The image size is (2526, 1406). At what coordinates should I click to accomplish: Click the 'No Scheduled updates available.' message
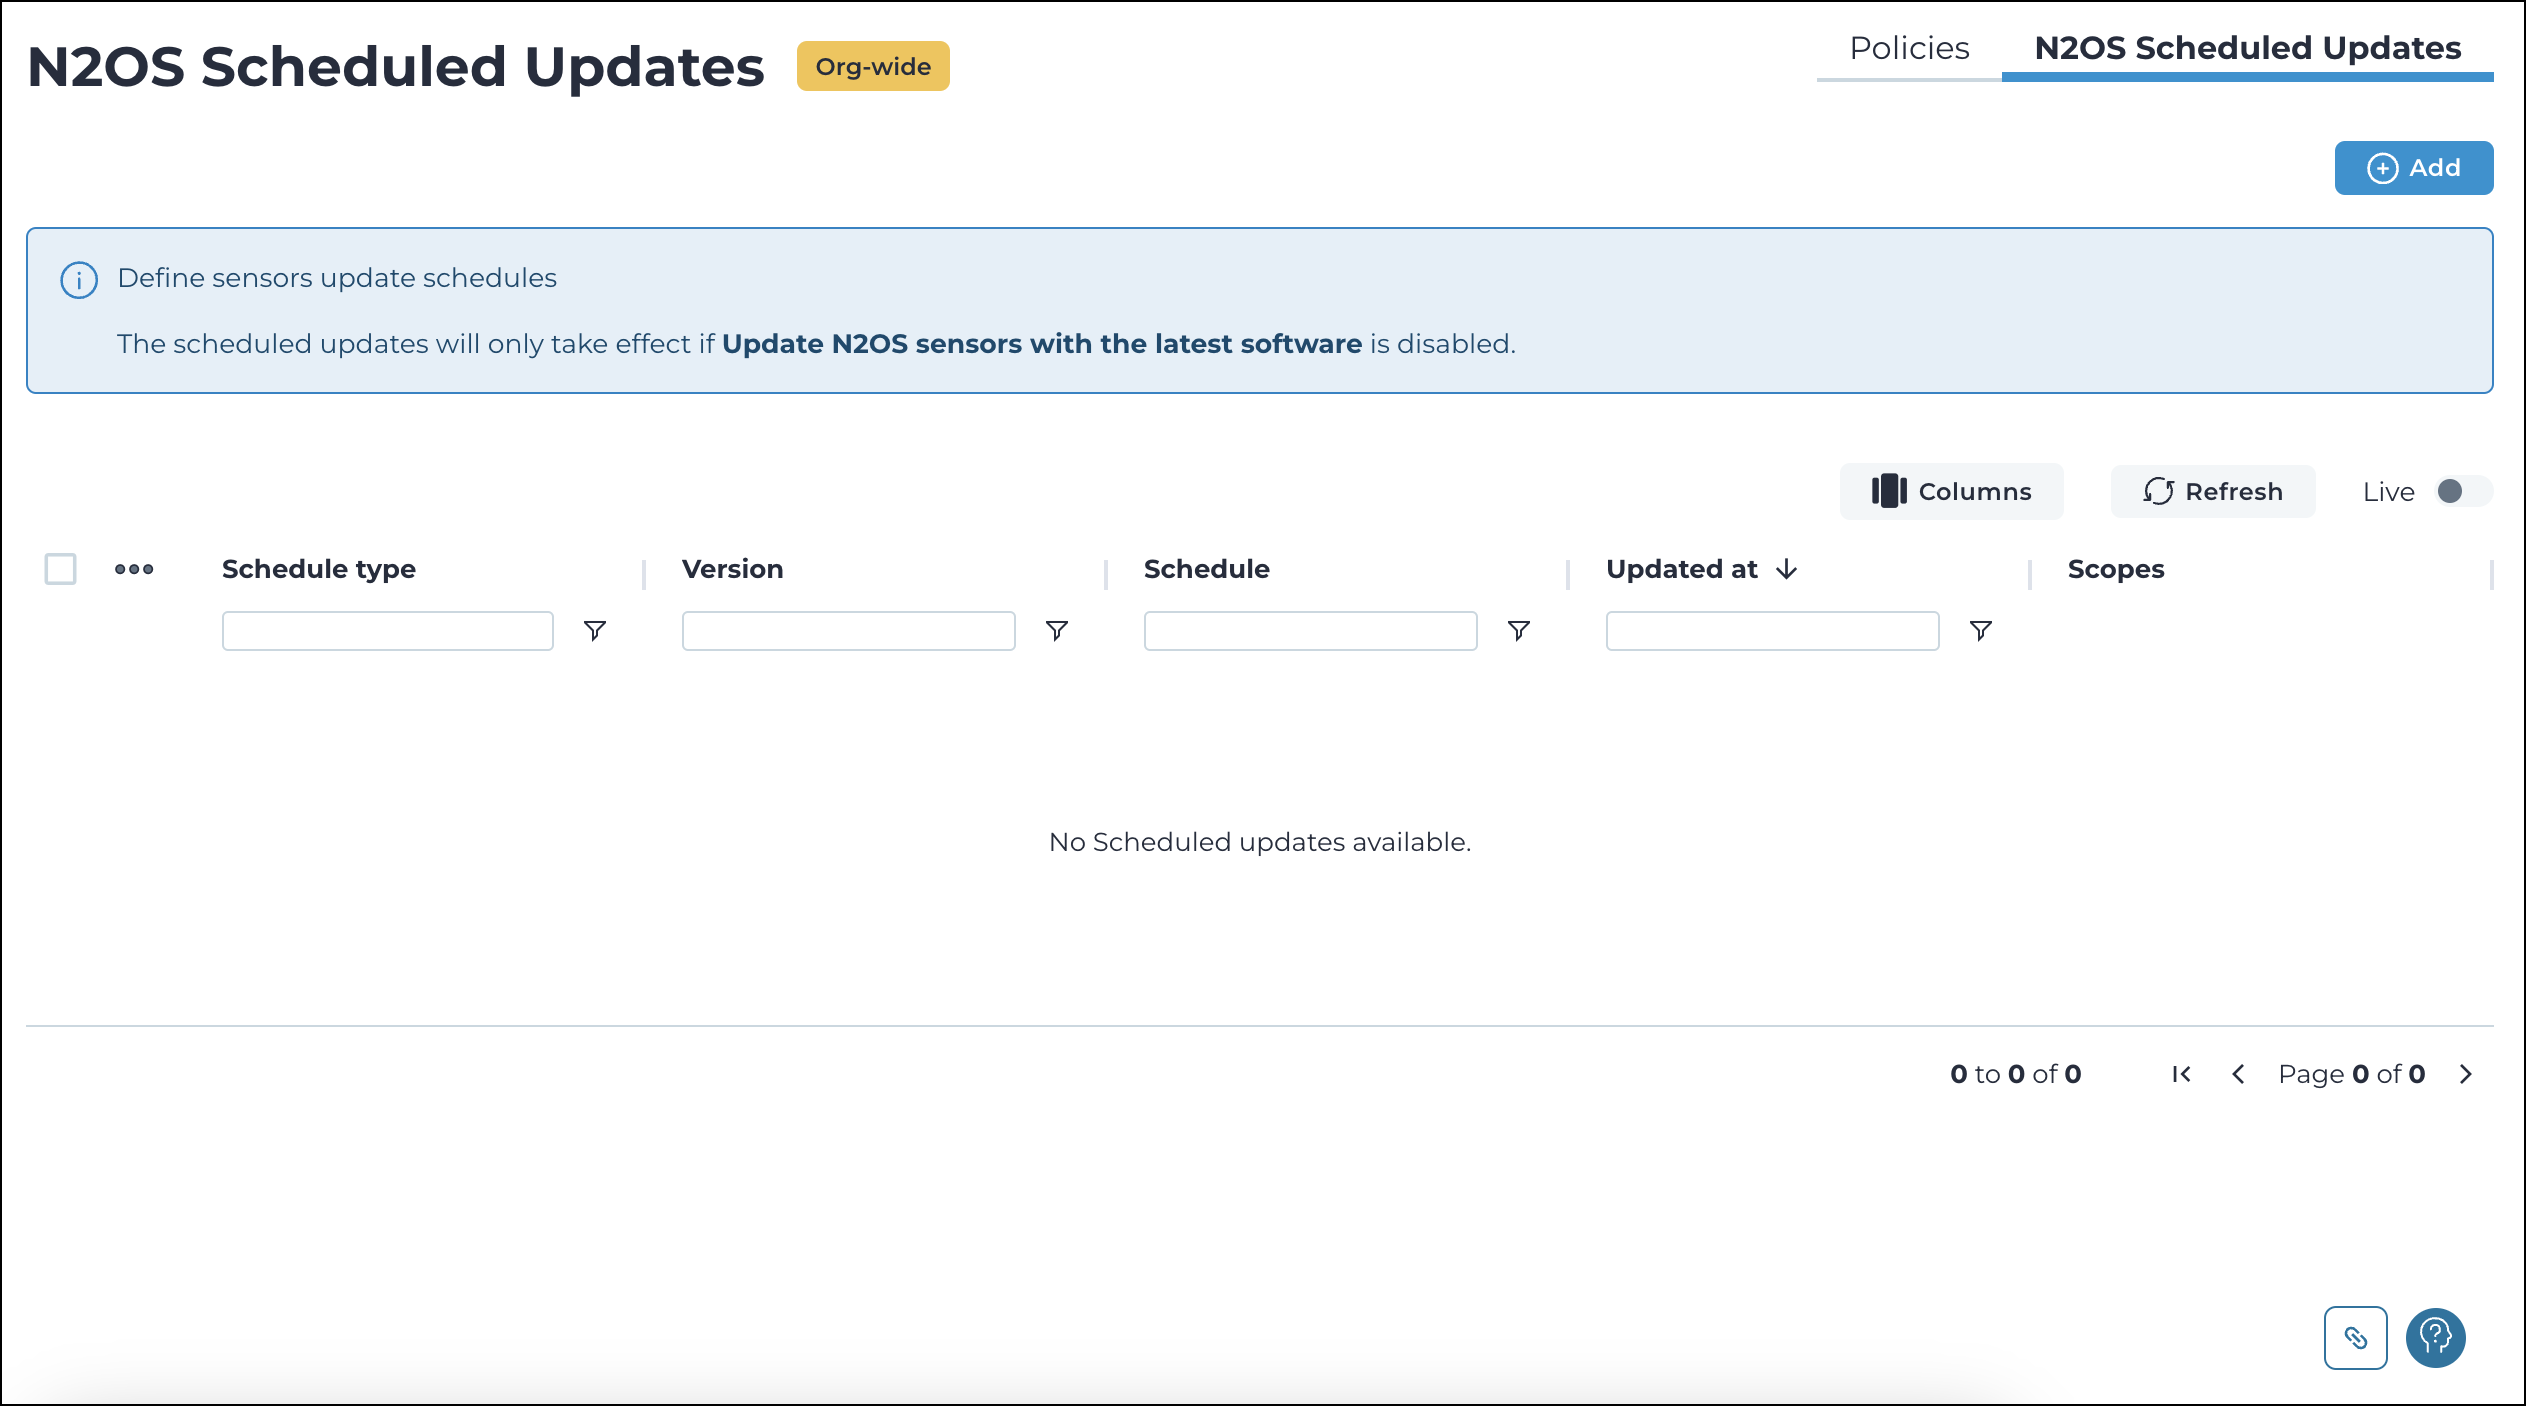tap(1260, 842)
